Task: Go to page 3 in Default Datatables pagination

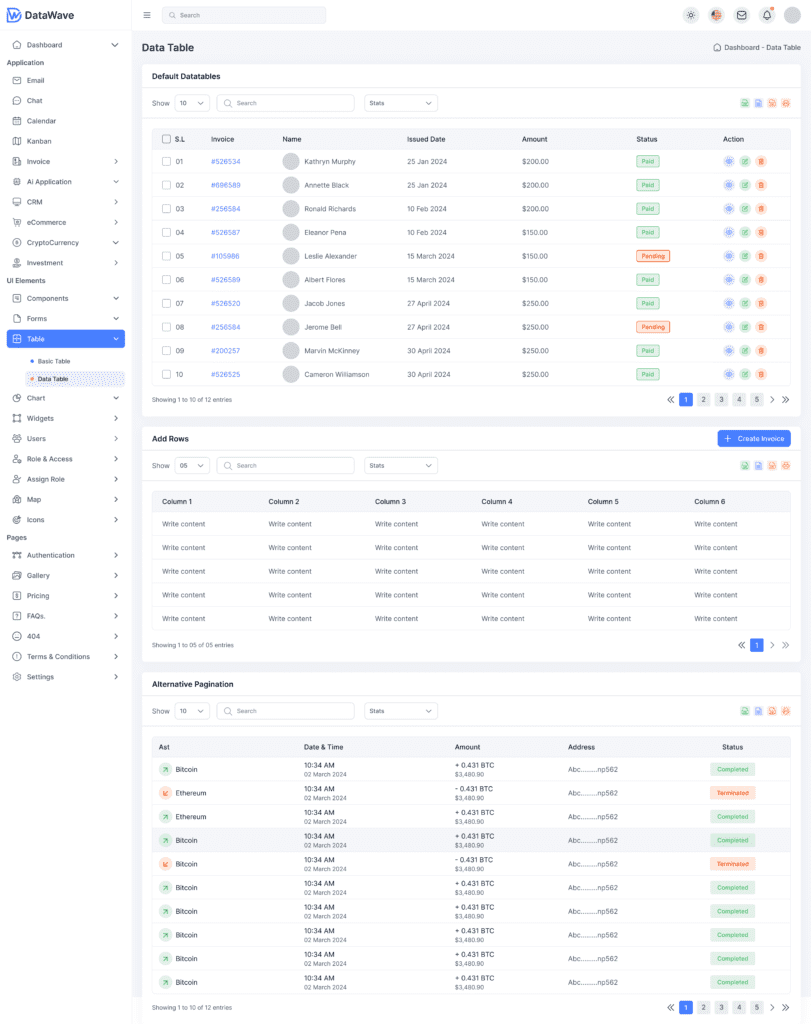Action: (721, 399)
